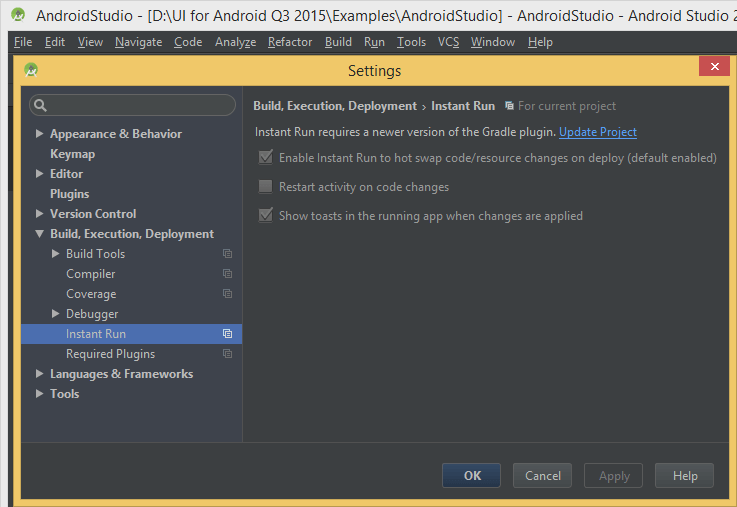Open the Code menu
The height and width of the screenshot is (507, 737).
pos(188,42)
